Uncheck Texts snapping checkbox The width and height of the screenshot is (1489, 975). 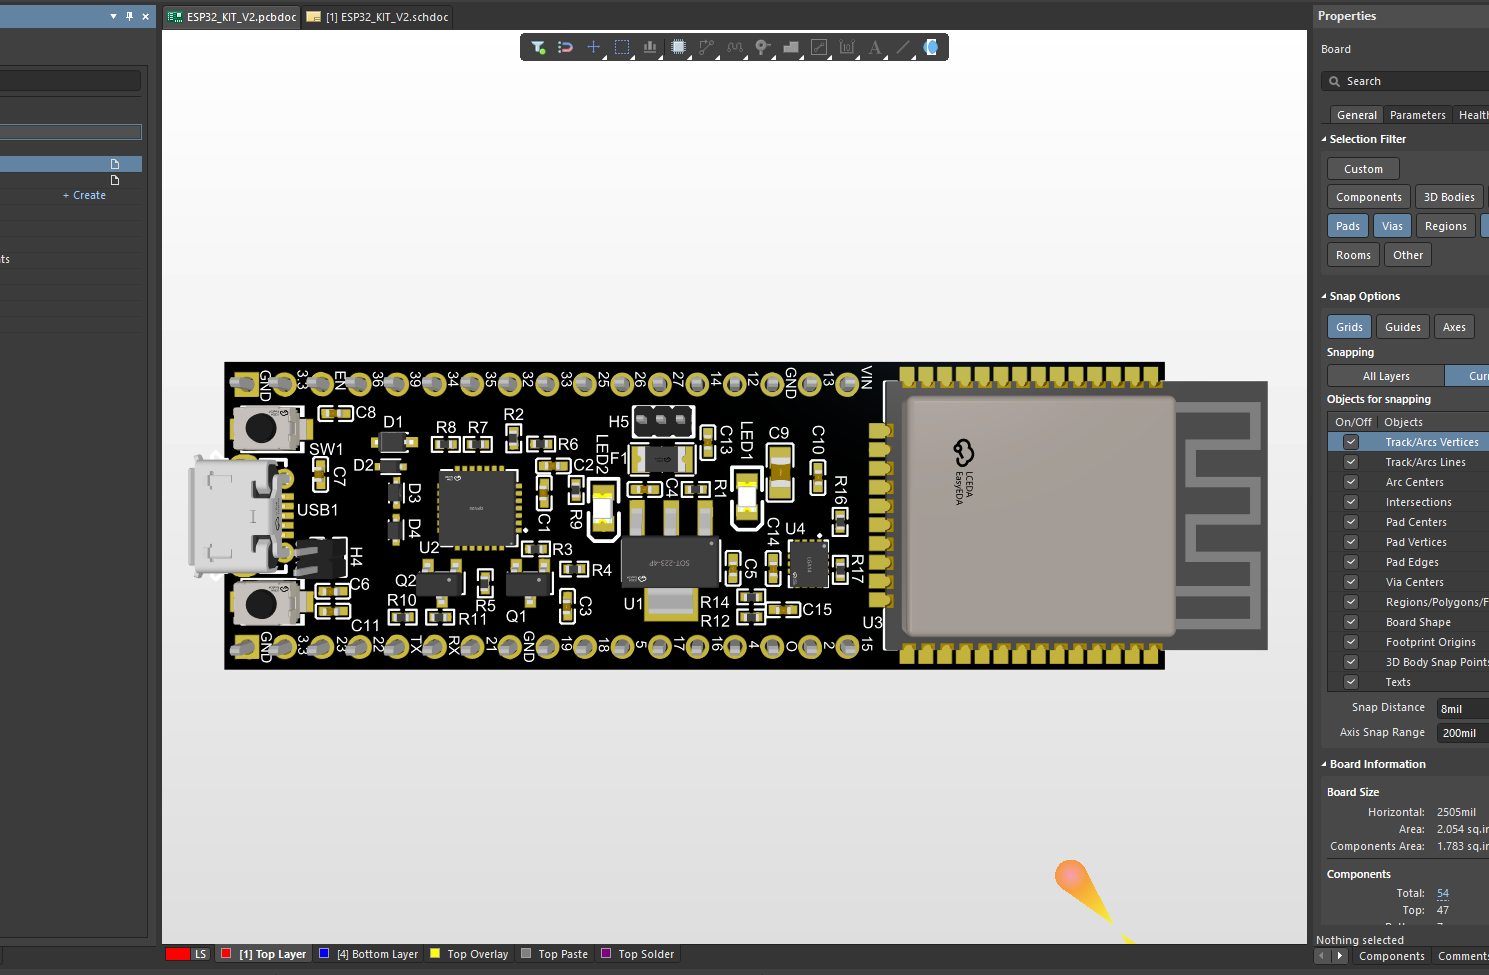1351,682
